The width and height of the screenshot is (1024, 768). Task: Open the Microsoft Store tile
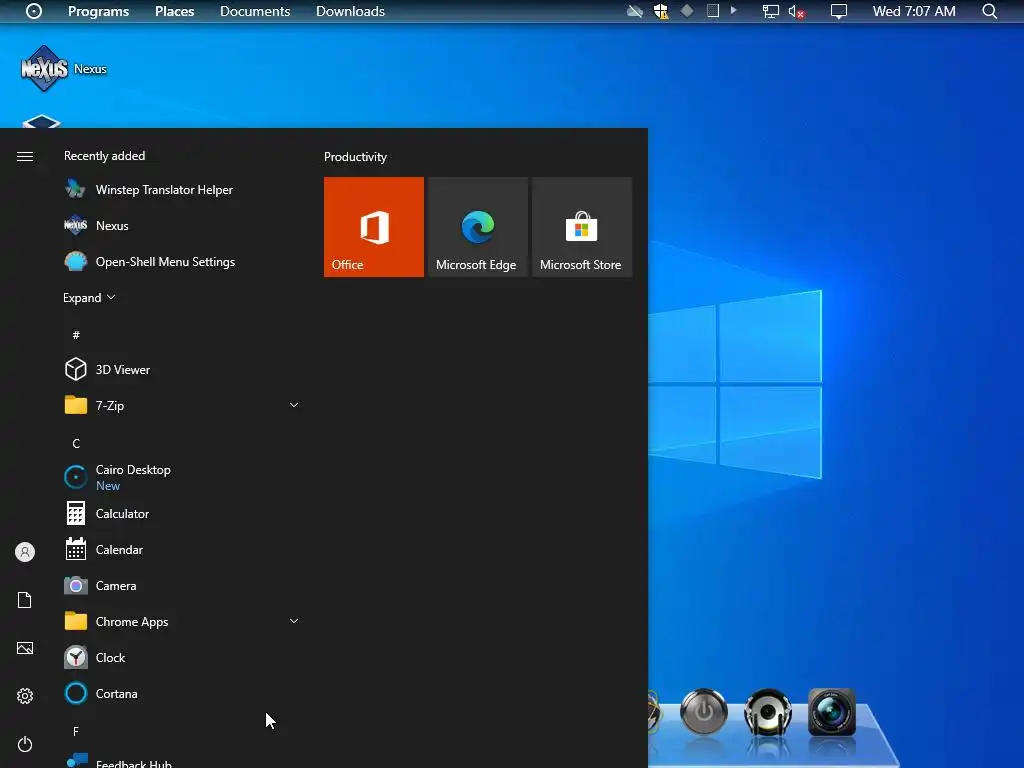[582, 227]
